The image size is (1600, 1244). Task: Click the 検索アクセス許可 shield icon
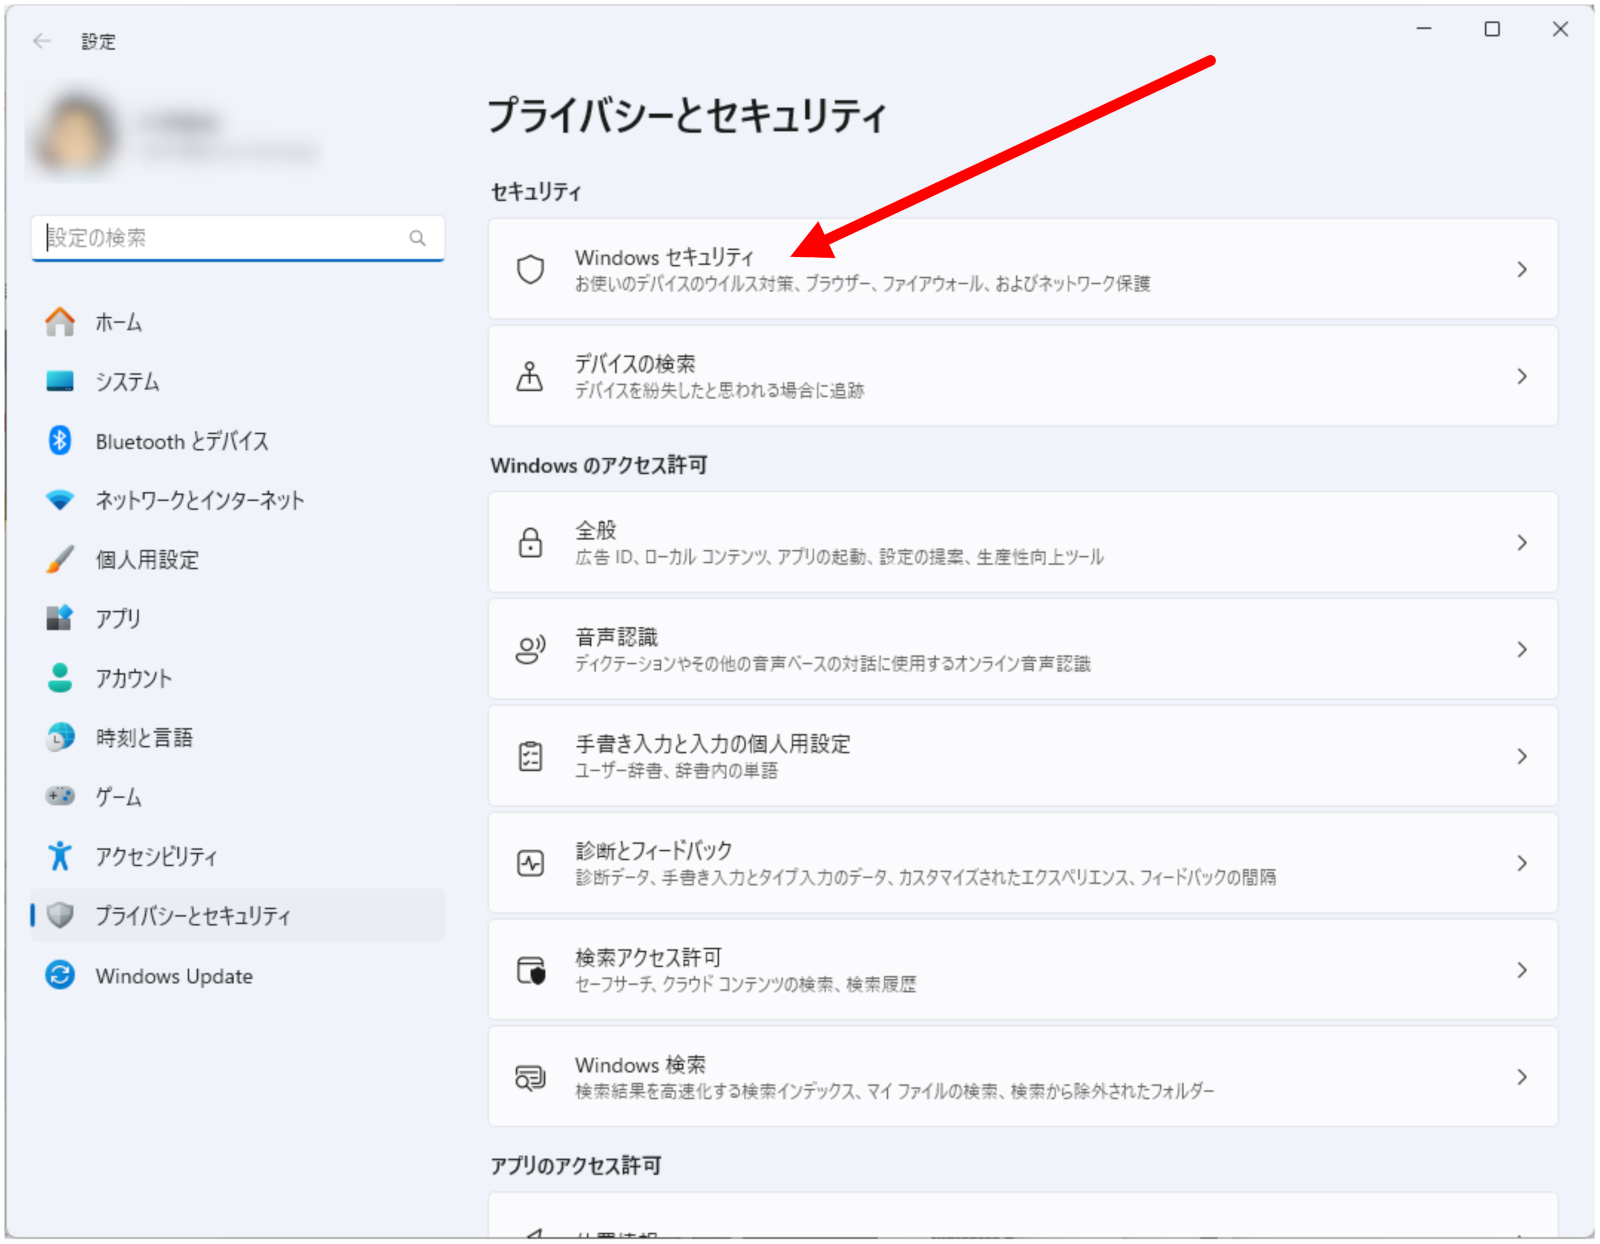530,970
